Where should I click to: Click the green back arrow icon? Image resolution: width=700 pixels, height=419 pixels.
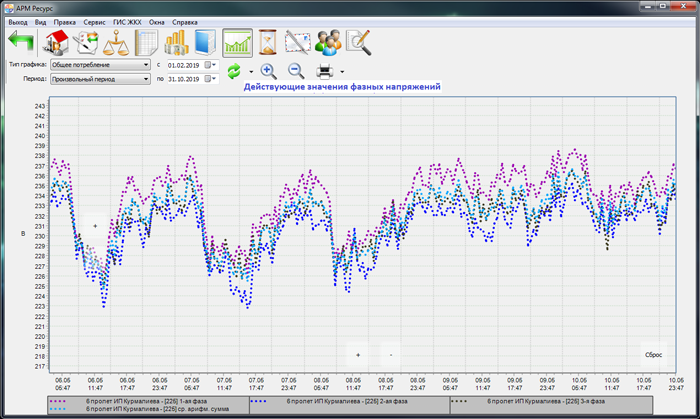point(20,42)
